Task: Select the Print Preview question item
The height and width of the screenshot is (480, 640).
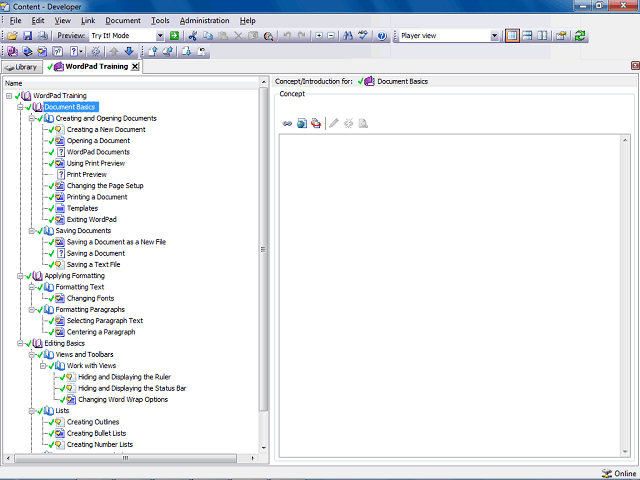Action: (x=87, y=175)
